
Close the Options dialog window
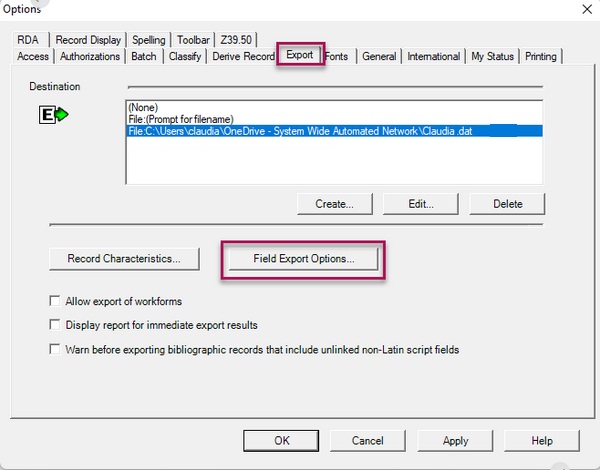coord(587,9)
